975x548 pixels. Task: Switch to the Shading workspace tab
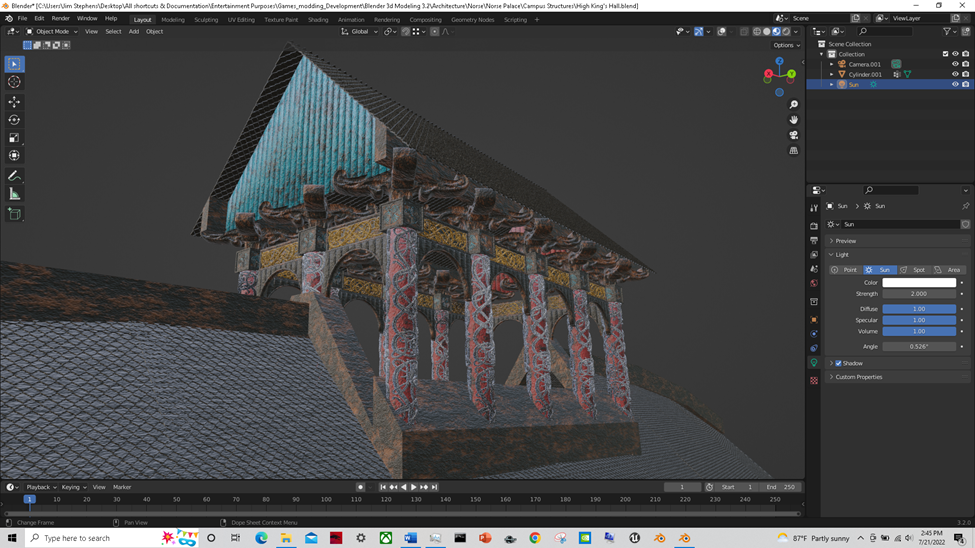(317, 19)
